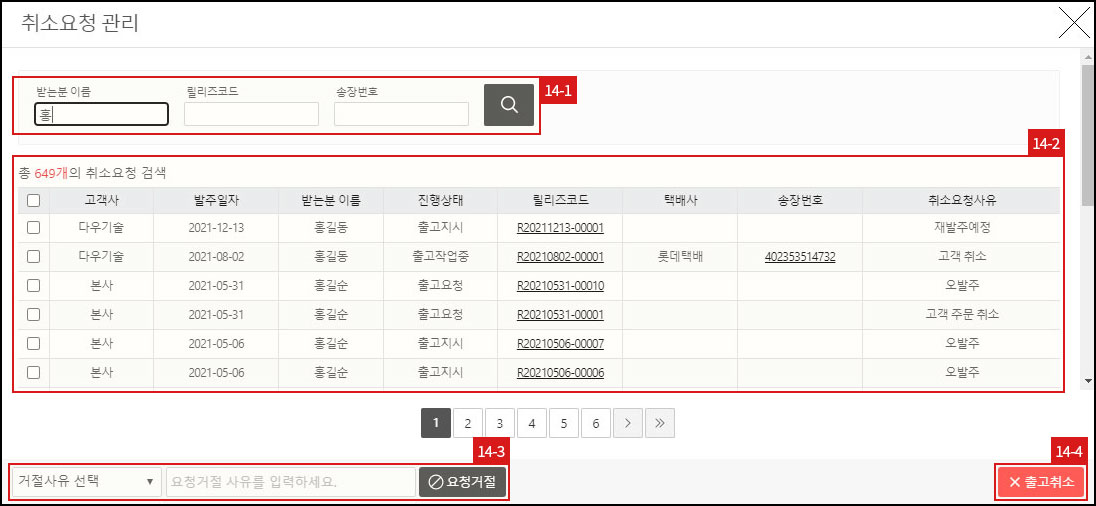Open page 2 of results

468,424
